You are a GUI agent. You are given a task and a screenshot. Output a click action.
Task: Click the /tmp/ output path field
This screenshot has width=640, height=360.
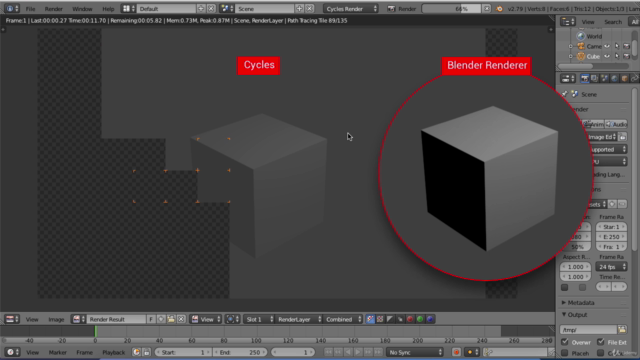(x=588, y=329)
